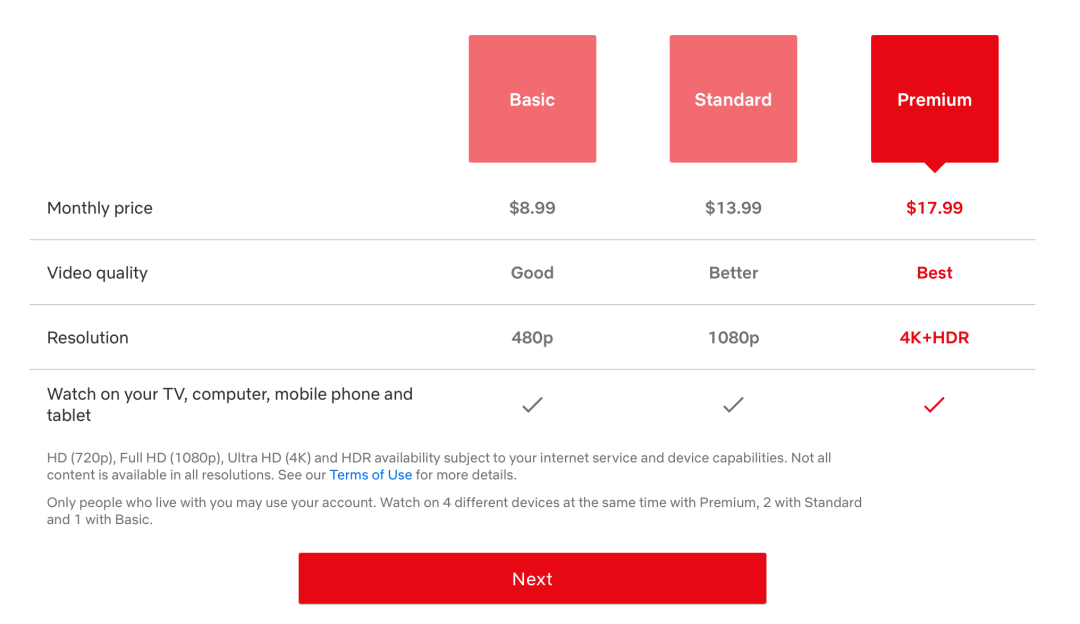Select the Basic plan tile
Screen dimensions: 1080x624
tap(532, 99)
